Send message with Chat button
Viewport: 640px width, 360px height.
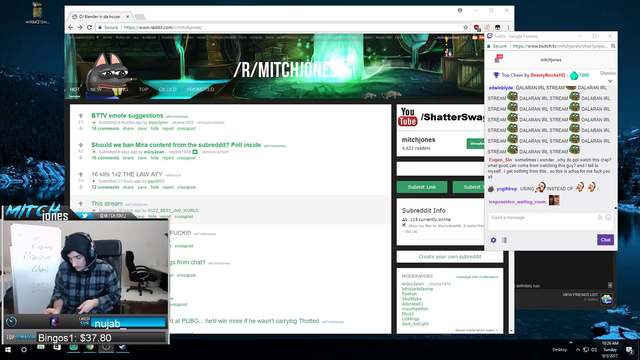pyautogui.click(x=605, y=240)
